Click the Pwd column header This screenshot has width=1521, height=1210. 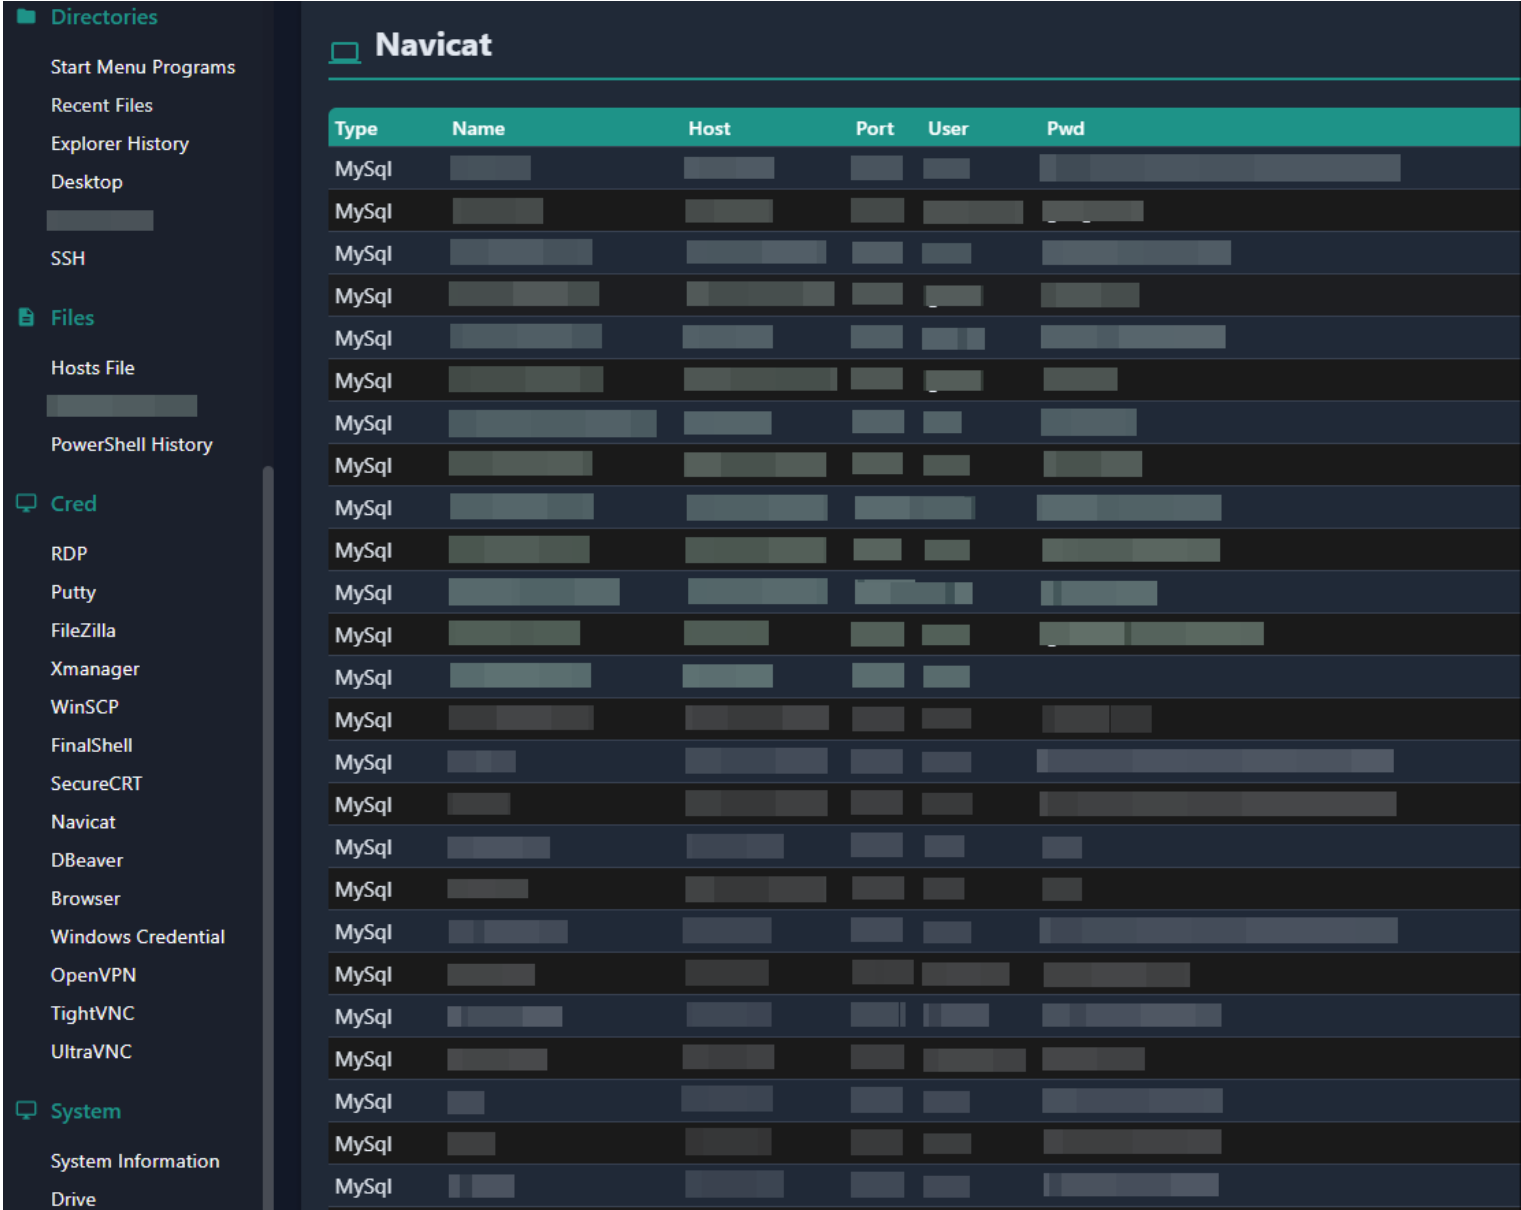1065,128
